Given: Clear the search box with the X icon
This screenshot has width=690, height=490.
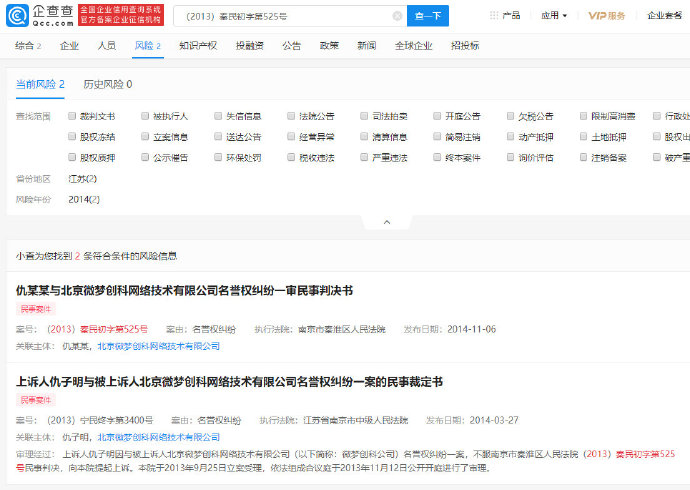Looking at the screenshot, I should pyautogui.click(x=397, y=16).
